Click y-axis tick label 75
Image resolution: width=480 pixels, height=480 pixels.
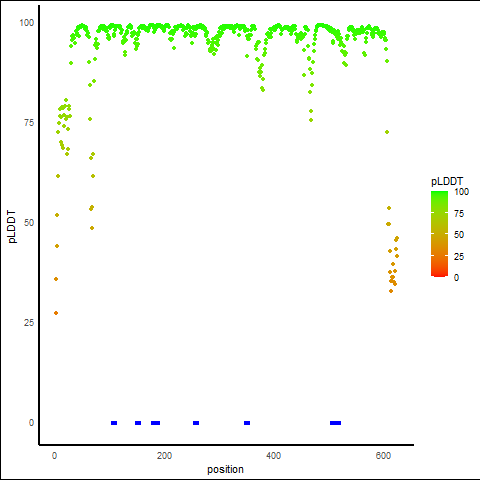29,123
